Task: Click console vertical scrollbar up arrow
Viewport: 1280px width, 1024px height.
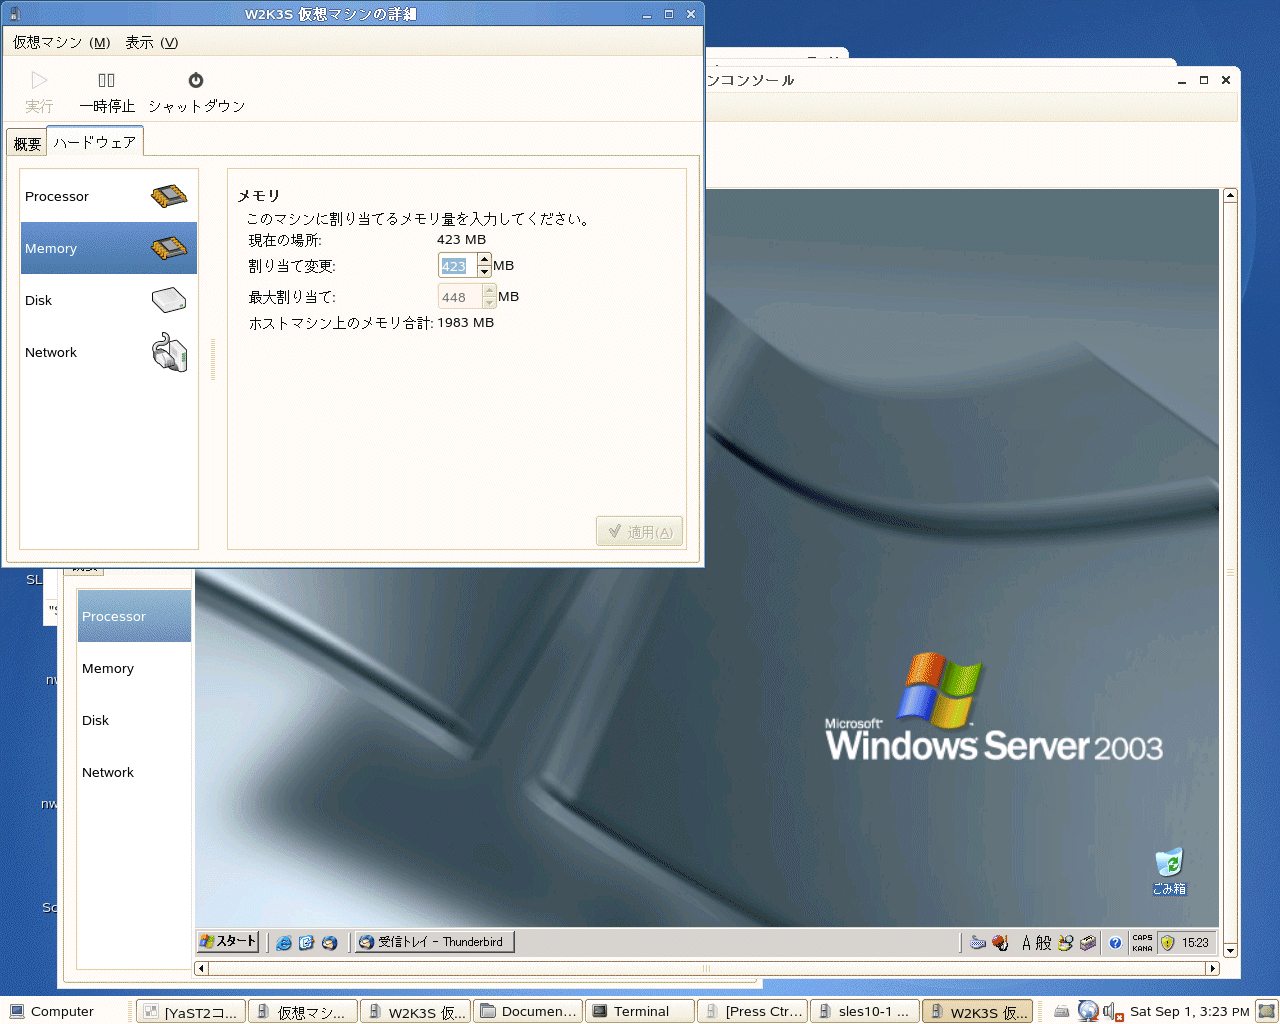Action: 1231,196
